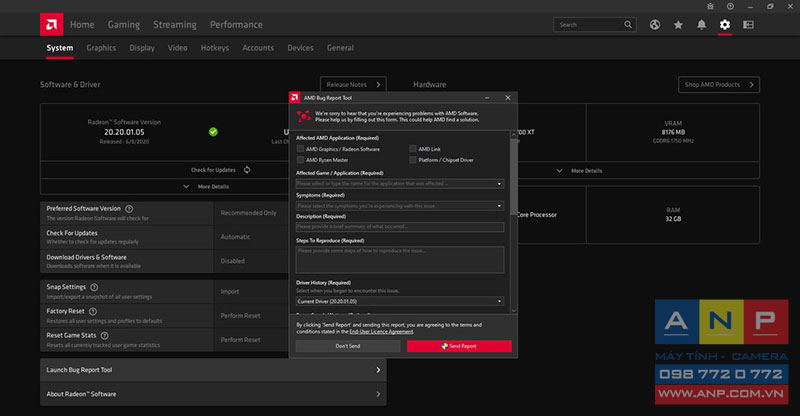Select the Devices settings tab
This screenshot has width=800, height=416.
pos(301,48)
